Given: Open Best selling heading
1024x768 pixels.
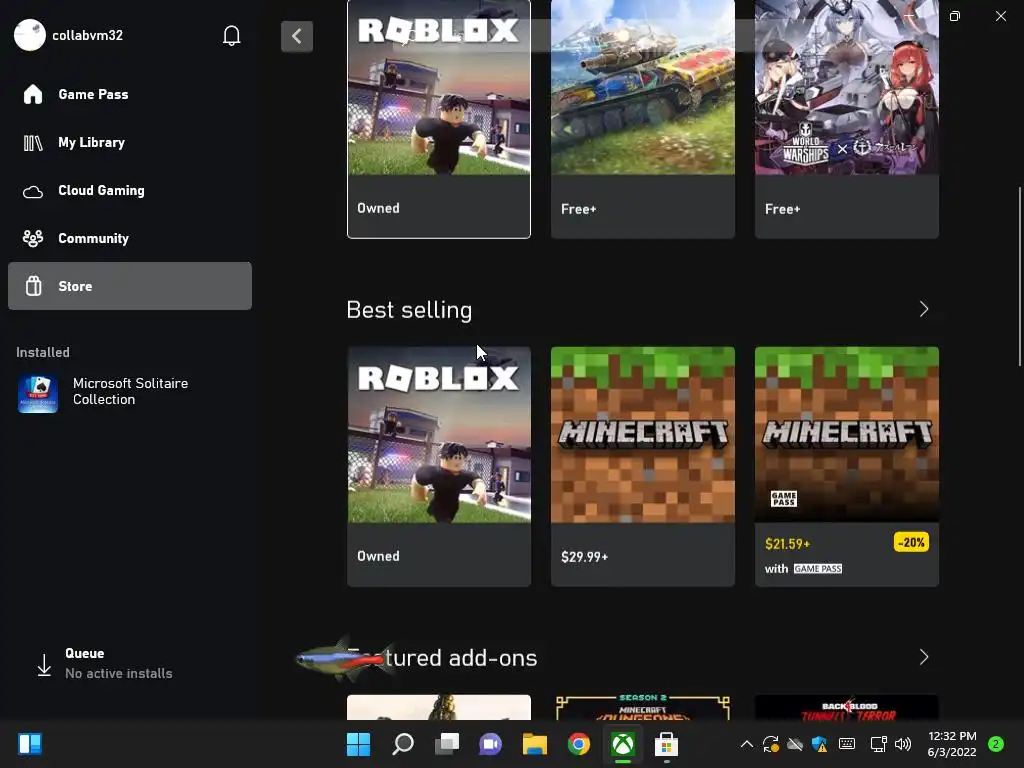Looking at the screenshot, I should point(409,310).
